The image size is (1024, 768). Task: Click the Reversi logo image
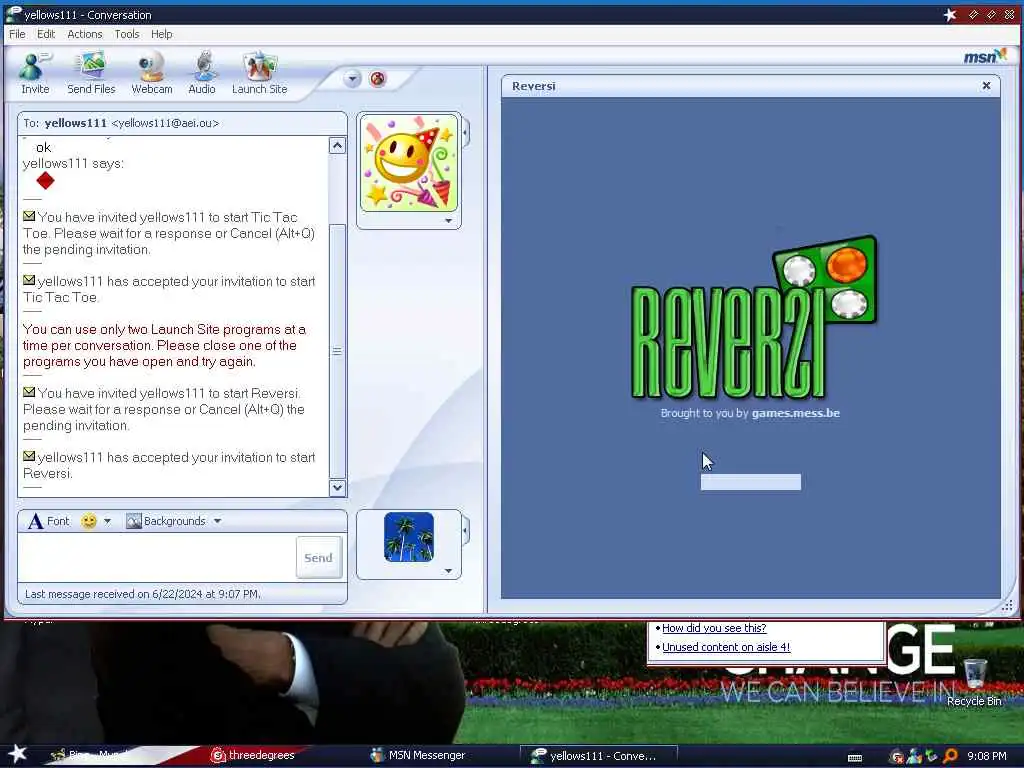[x=754, y=318]
